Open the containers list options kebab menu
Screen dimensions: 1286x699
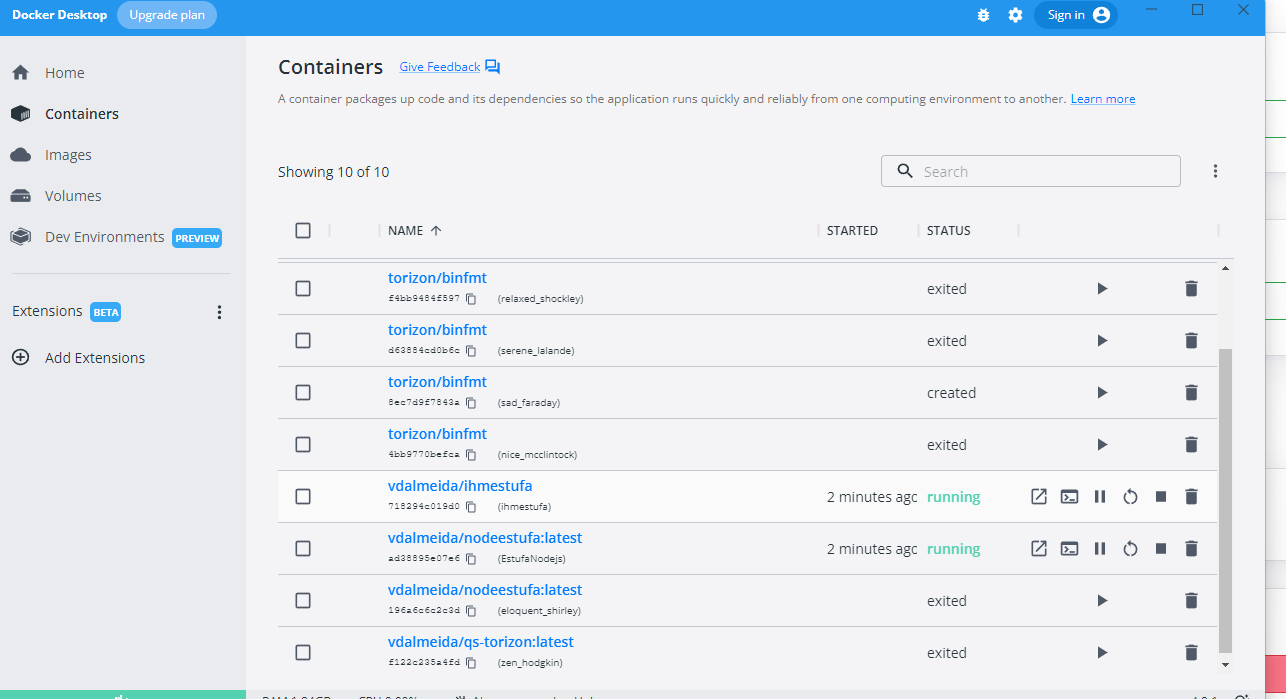[x=1216, y=171]
